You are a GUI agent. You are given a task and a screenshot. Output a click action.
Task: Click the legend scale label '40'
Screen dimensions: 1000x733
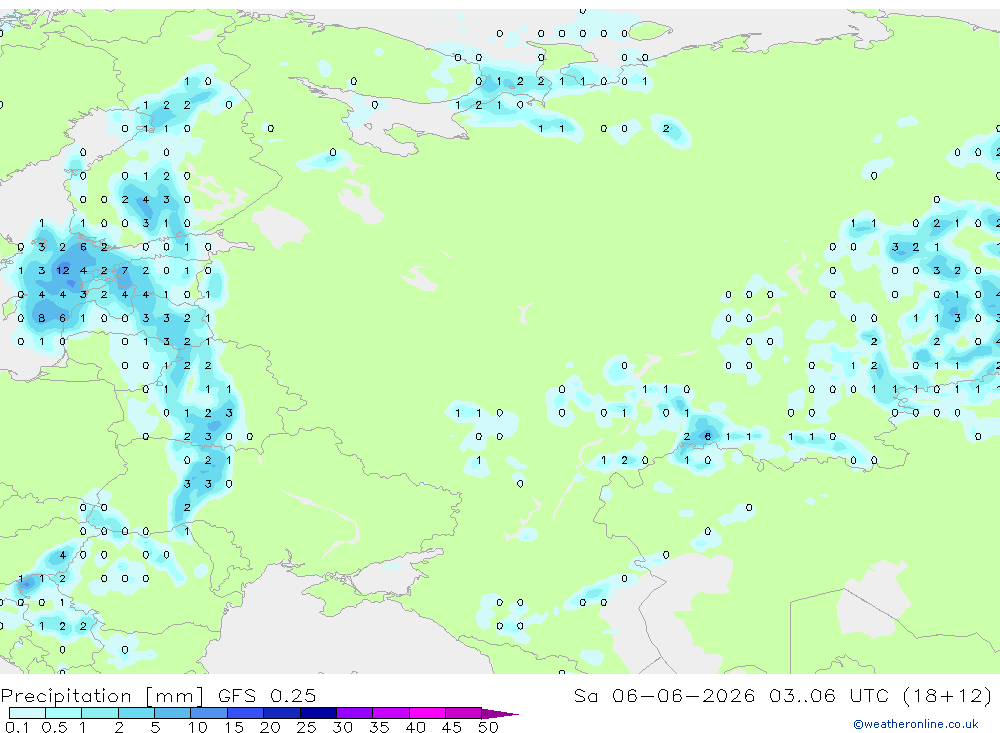(415, 727)
